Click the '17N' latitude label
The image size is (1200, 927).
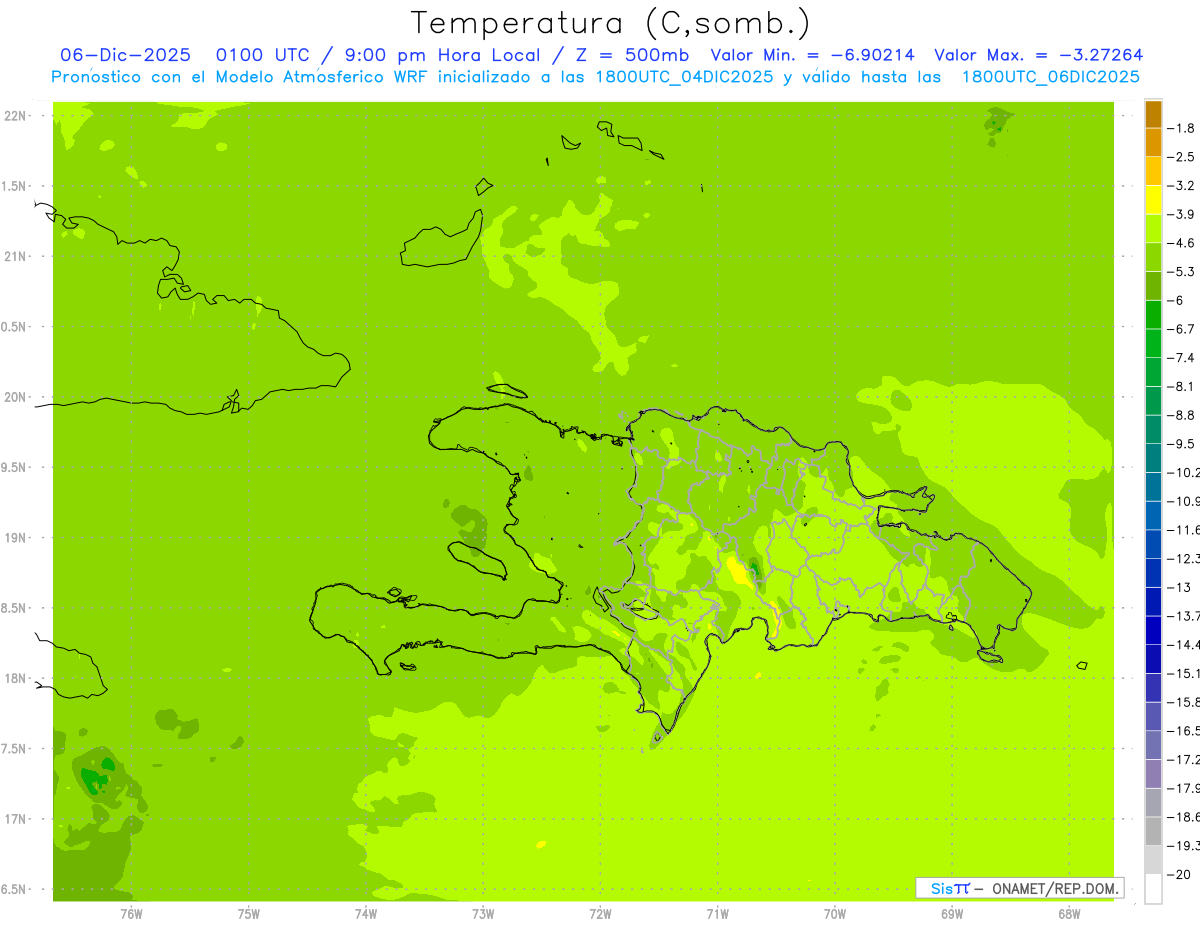16,819
